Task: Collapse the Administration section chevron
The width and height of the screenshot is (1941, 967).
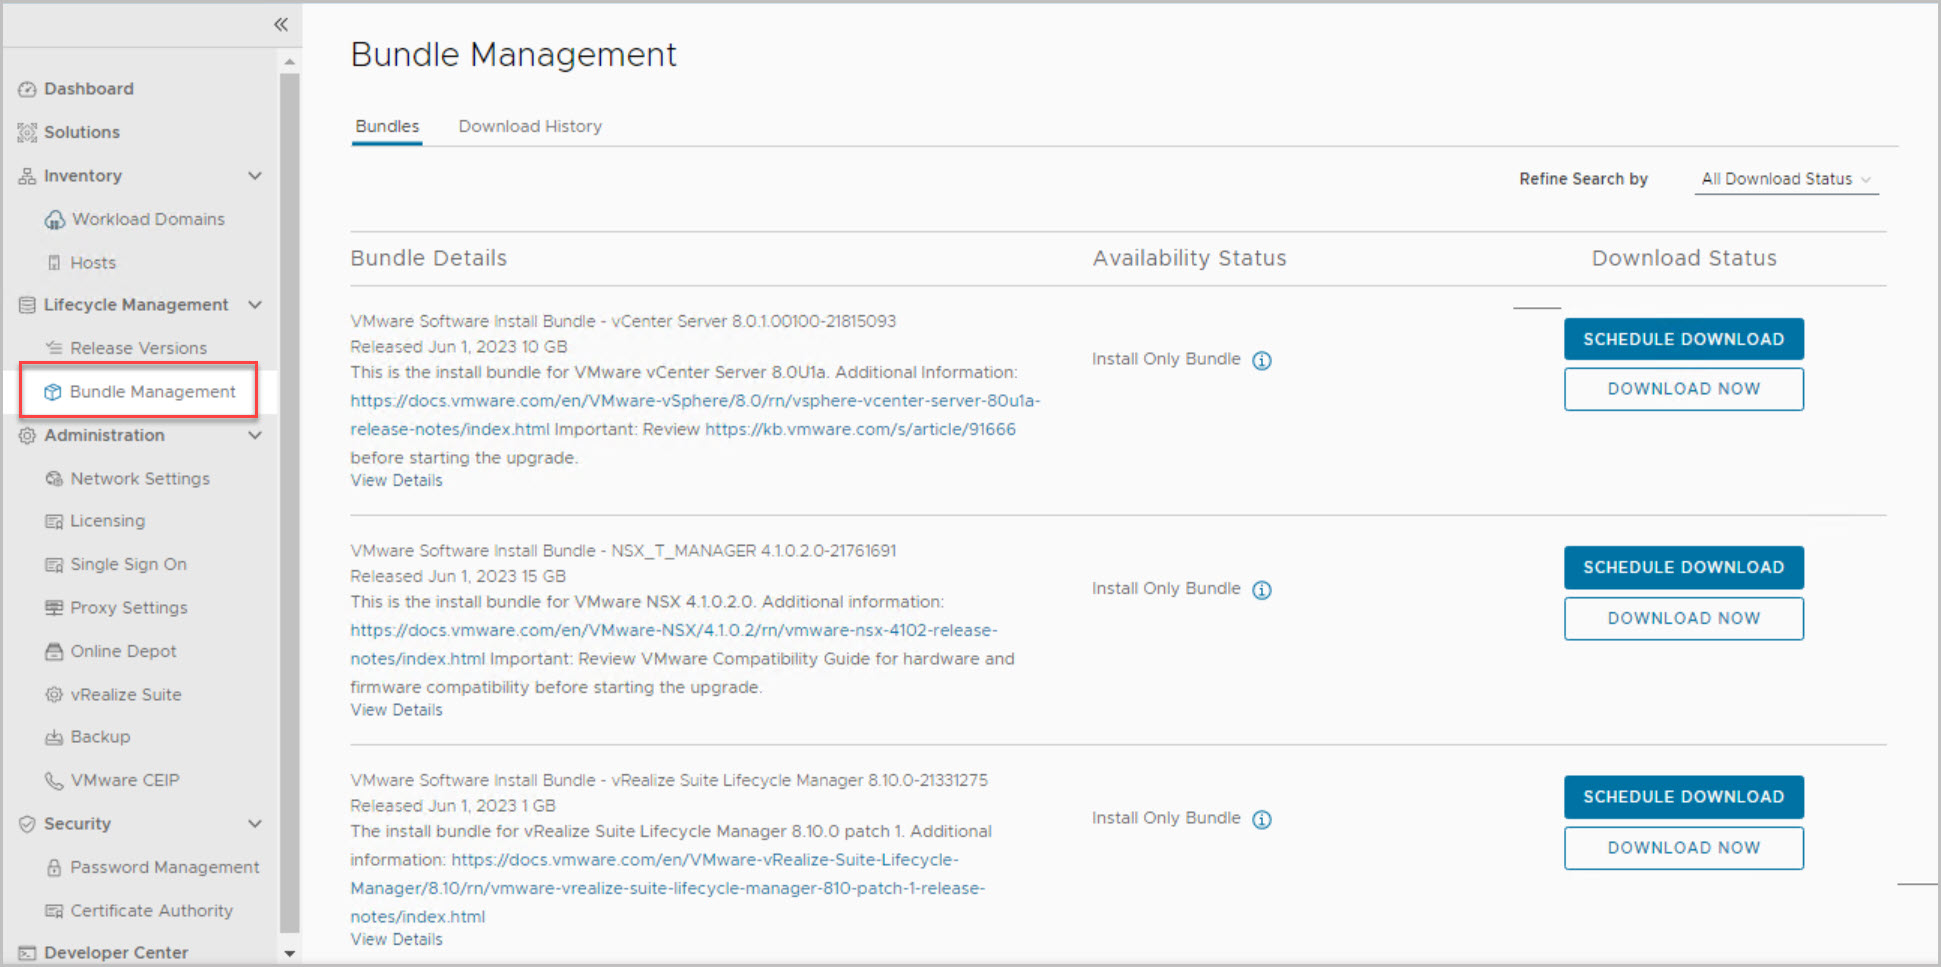Action: click(255, 436)
